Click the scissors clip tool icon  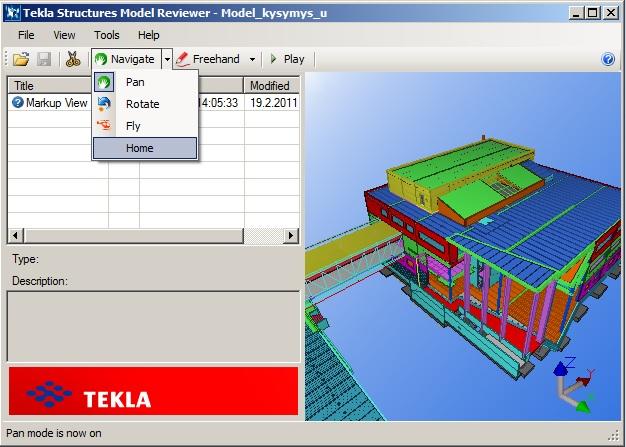pos(73,59)
